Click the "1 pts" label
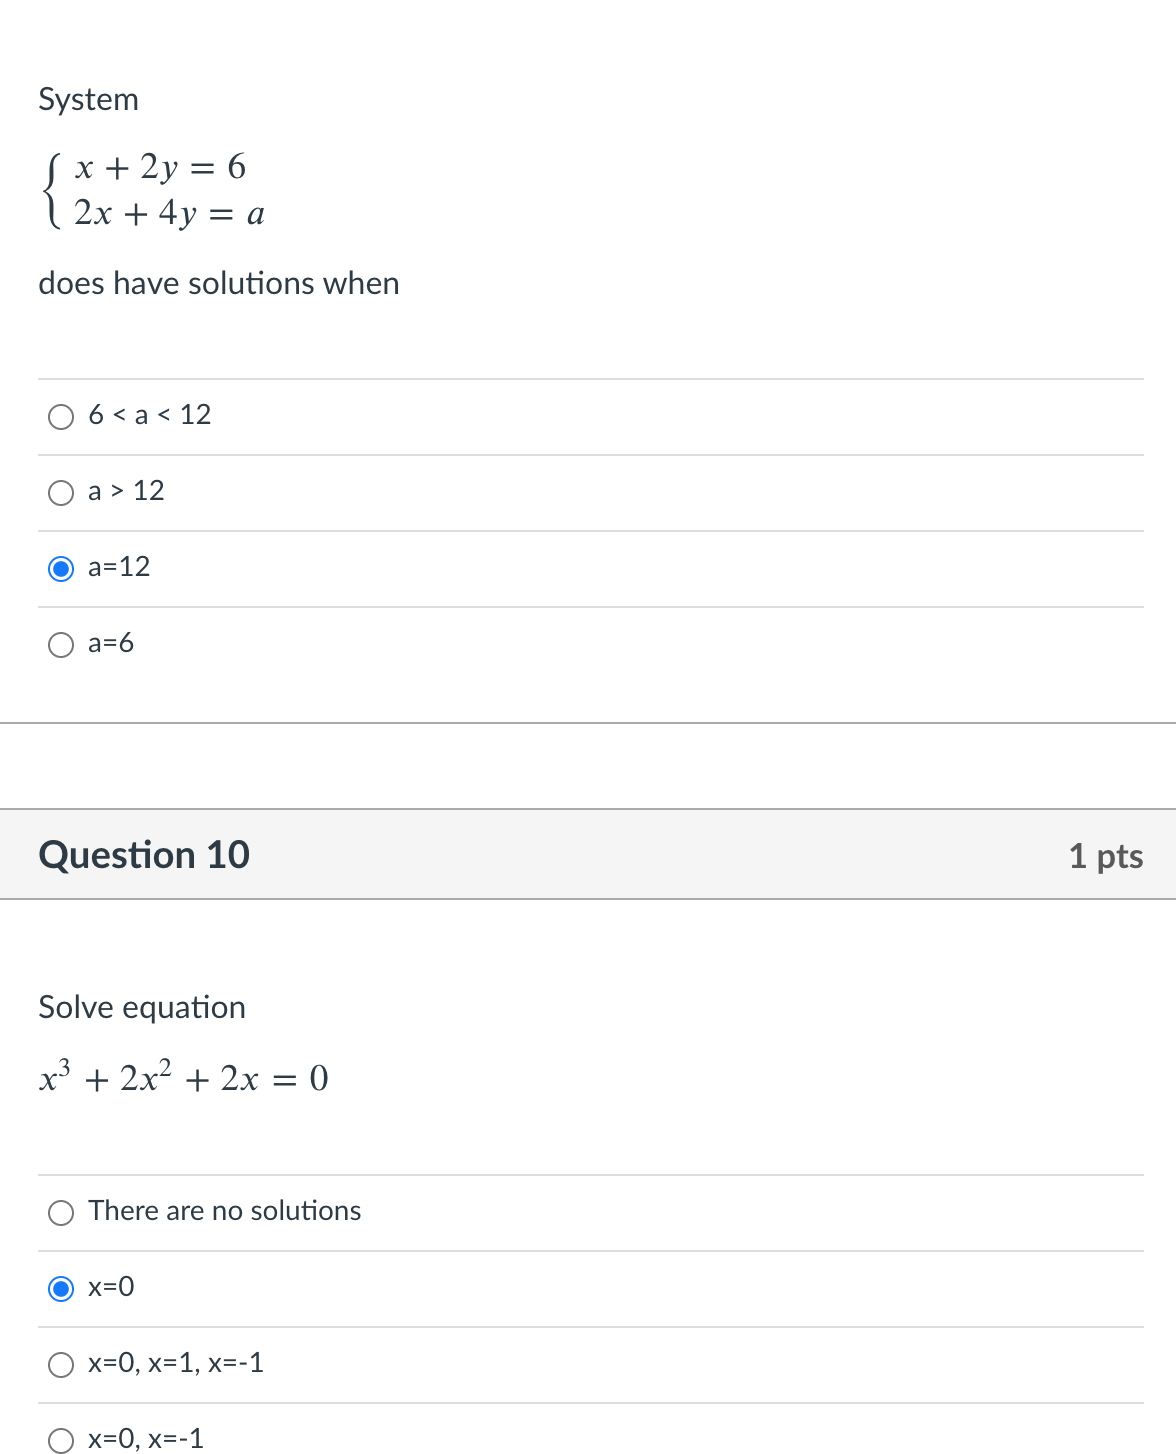Viewport: 1176px width, 1454px height. tap(1106, 855)
